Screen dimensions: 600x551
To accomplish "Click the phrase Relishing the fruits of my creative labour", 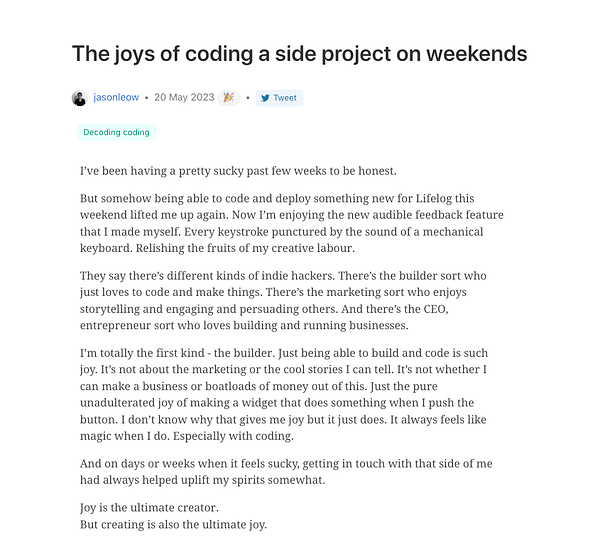I will 245,248.
